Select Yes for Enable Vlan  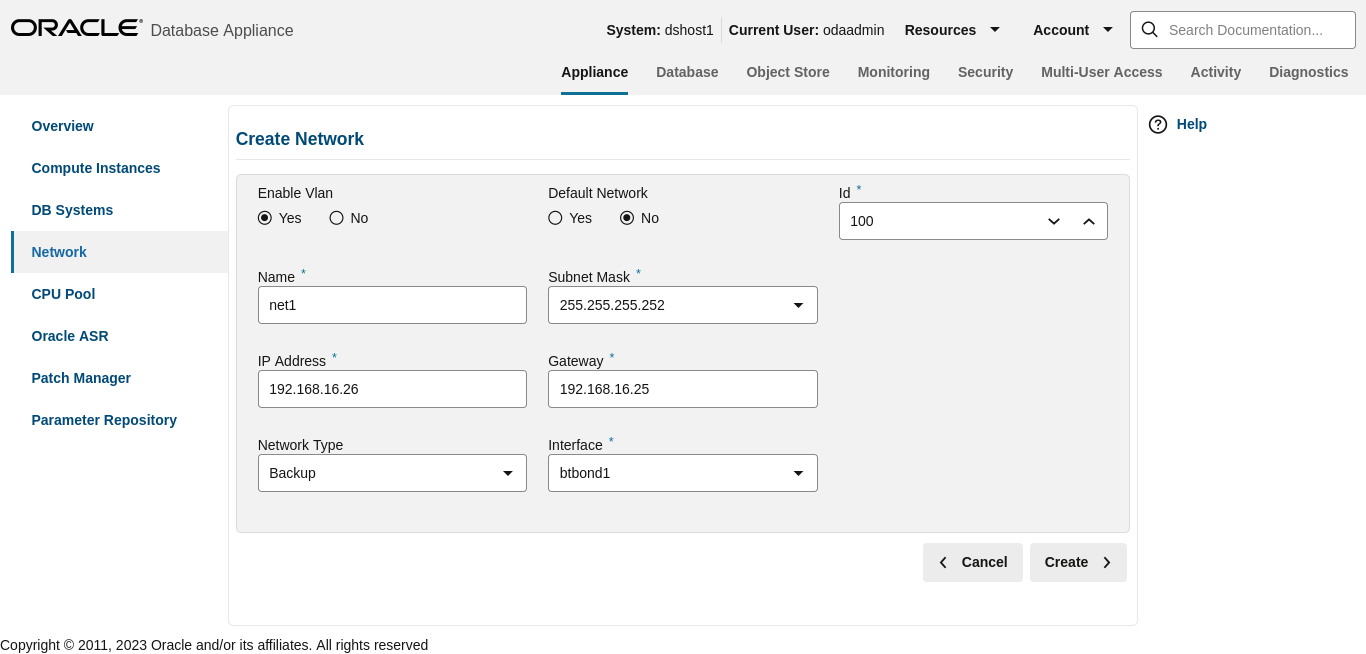[265, 218]
